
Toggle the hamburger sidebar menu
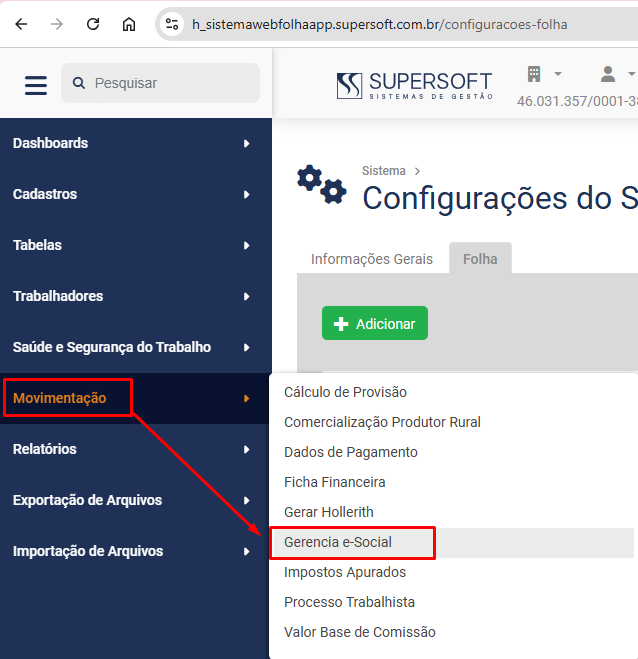[x=36, y=85]
